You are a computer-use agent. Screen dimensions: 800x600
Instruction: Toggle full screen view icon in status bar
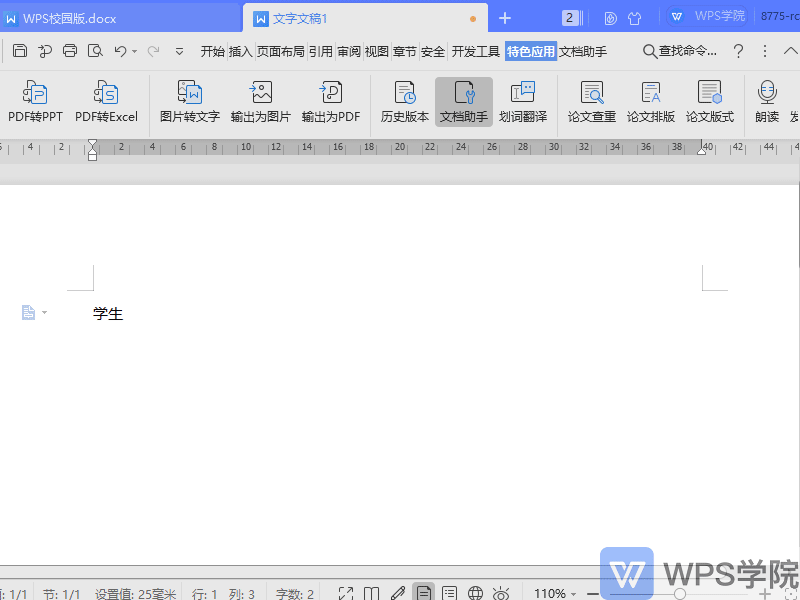(x=346, y=593)
